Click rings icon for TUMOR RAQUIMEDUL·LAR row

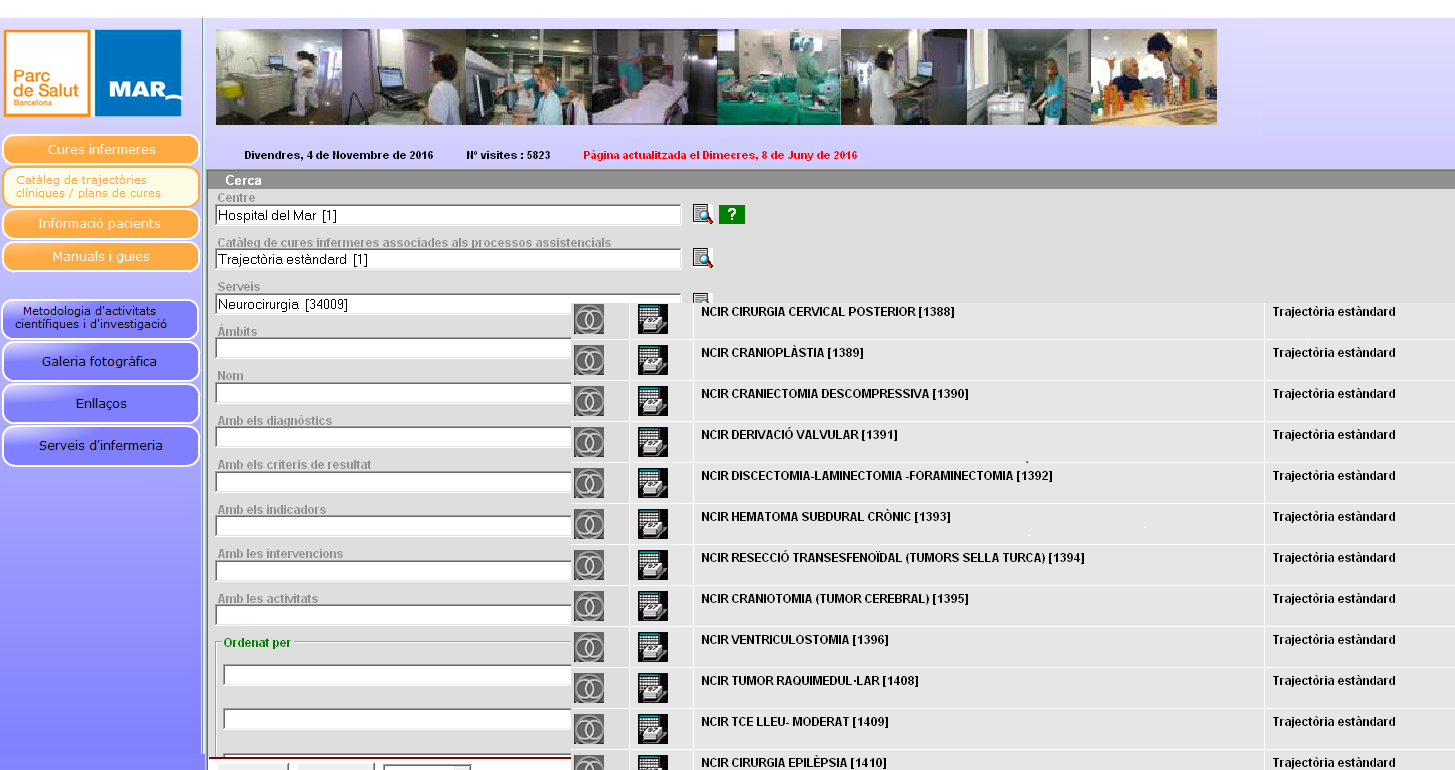tap(589, 688)
